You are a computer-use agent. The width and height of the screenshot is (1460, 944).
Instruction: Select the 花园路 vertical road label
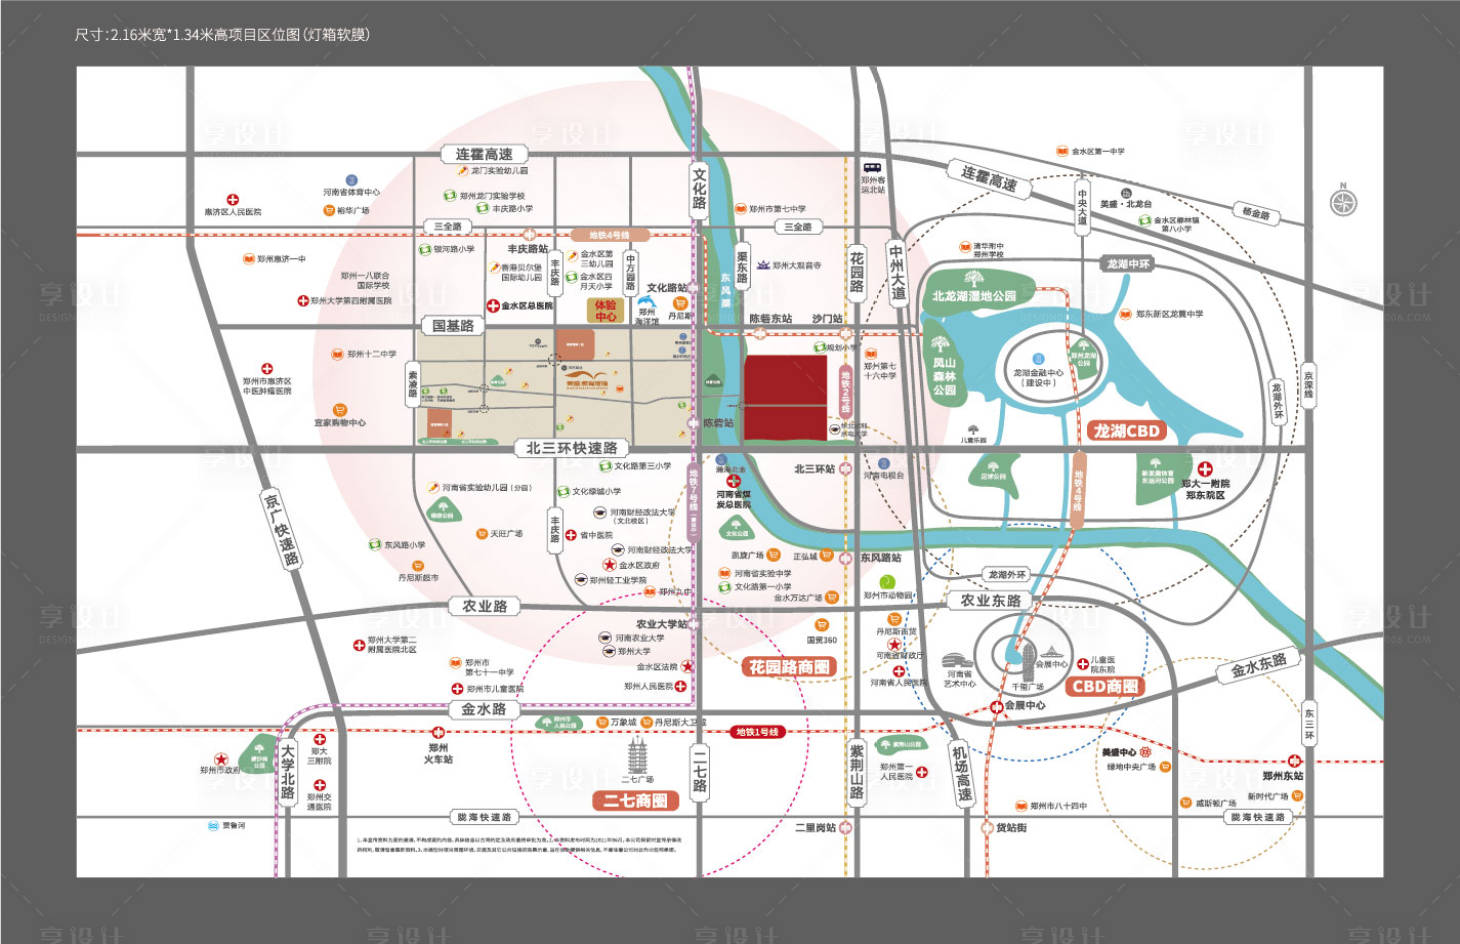pyautogui.click(x=856, y=271)
